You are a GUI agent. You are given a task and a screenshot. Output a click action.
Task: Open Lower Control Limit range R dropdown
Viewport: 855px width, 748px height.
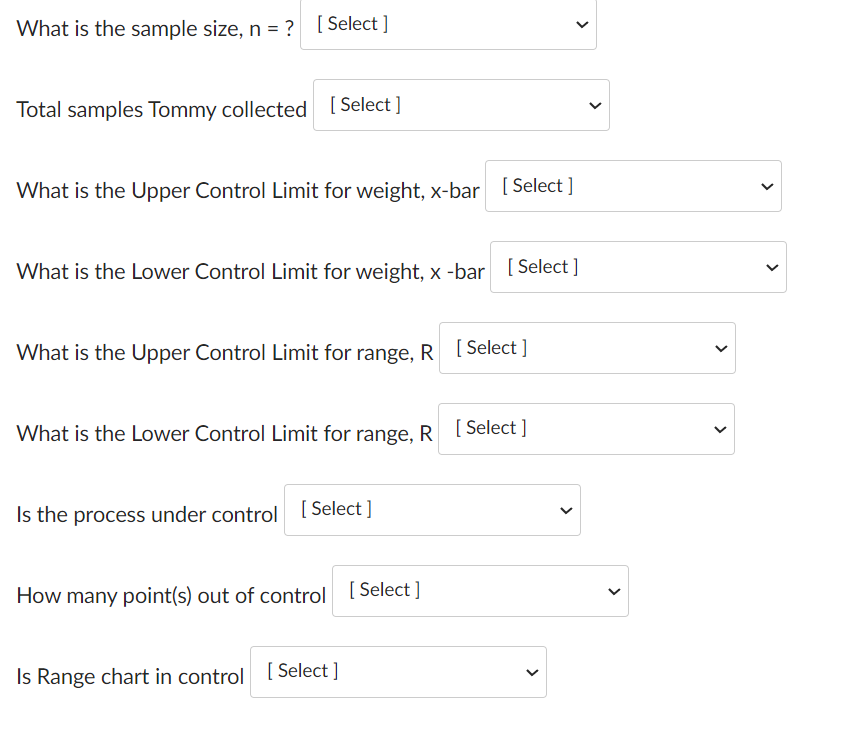pyautogui.click(x=586, y=429)
